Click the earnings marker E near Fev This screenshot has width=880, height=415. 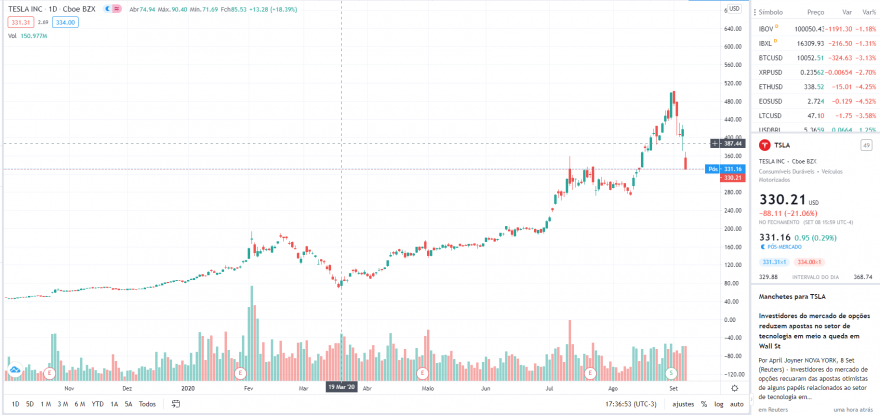click(x=241, y=373)
